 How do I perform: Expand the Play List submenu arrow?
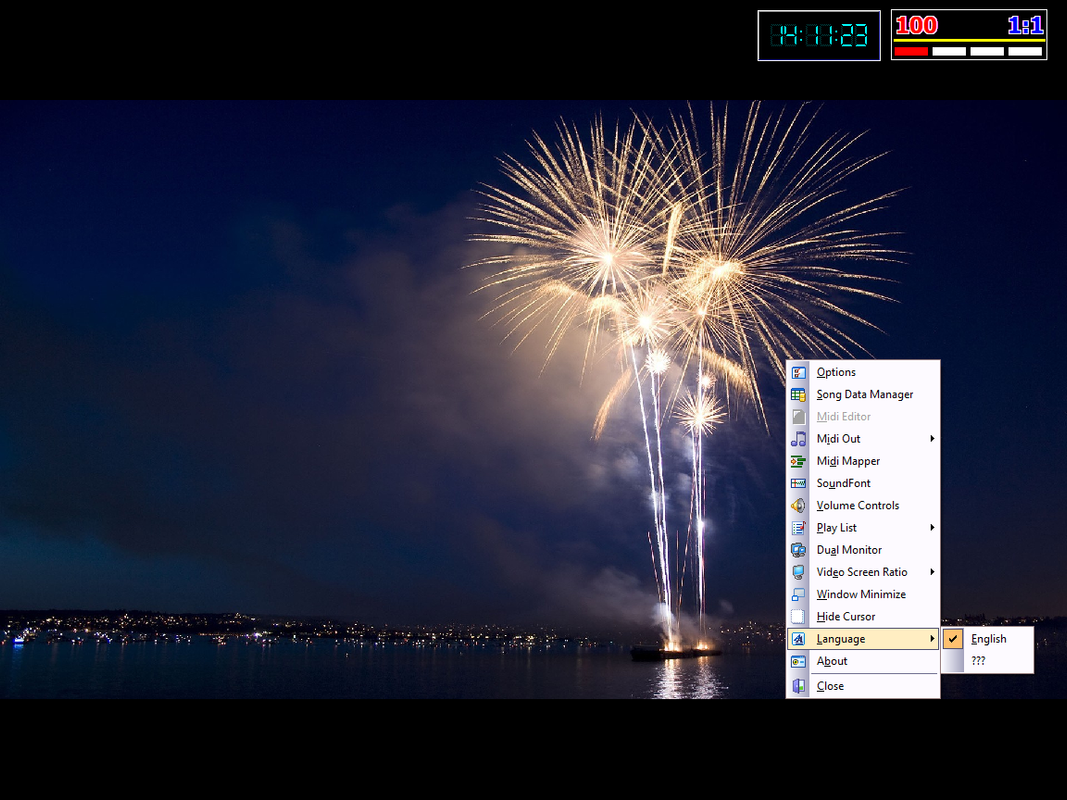click(x=932, y=528)
